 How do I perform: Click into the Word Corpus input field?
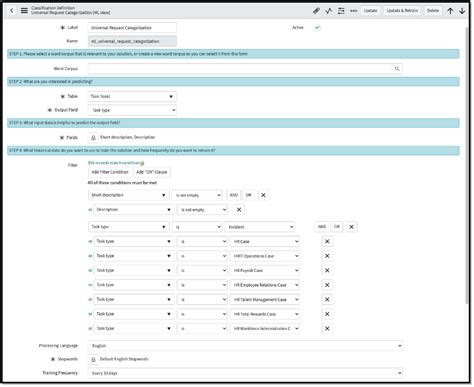[240, 69]
